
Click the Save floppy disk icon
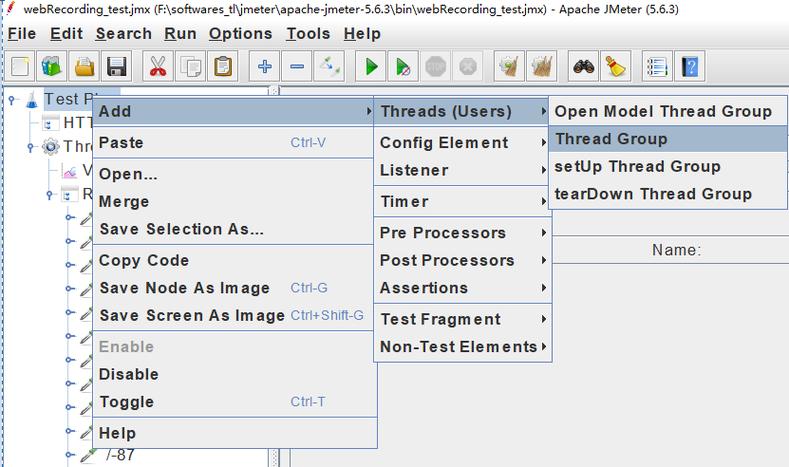click(116, 67)
